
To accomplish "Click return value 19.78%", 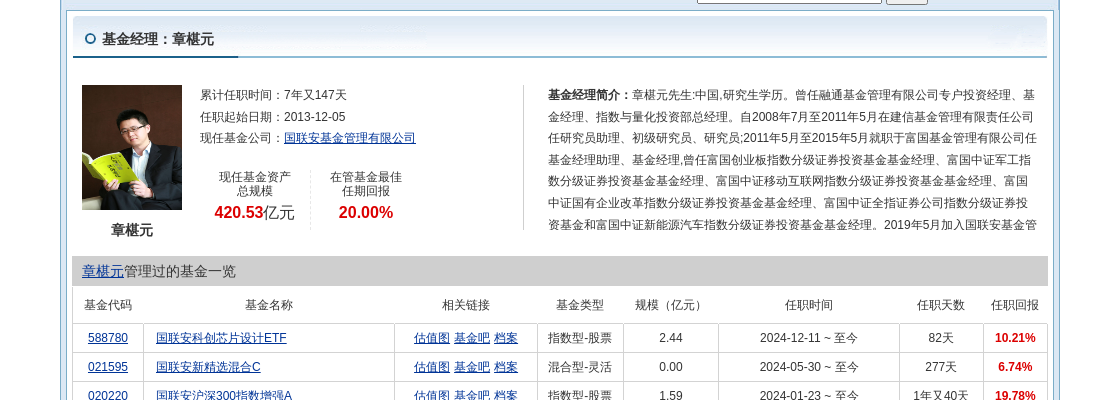I will click(x=1015, y=395).
